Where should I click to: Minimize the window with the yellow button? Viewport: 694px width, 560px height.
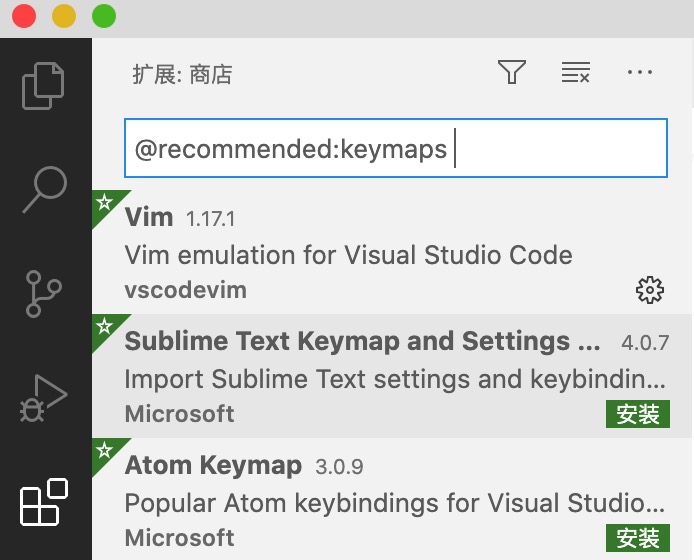[x=64, y=16]
